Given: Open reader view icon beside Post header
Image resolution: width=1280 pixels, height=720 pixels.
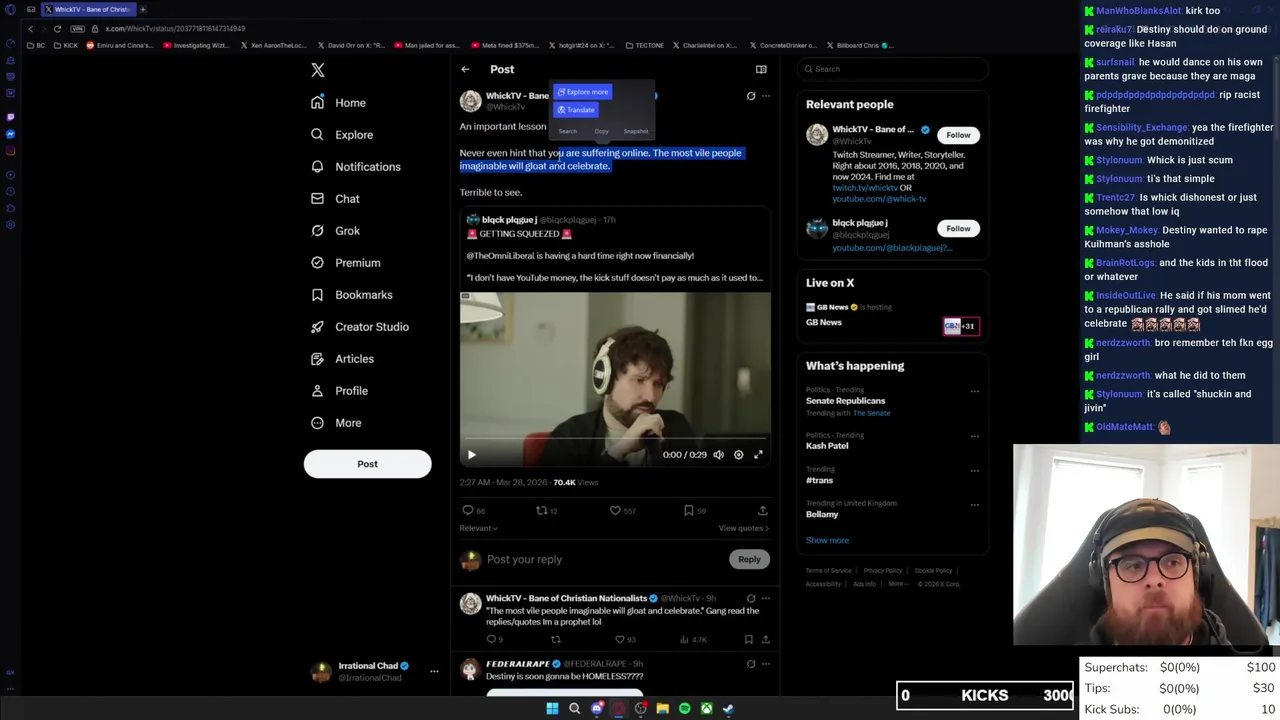Looking at the screenshot, I should coord(761,69).
